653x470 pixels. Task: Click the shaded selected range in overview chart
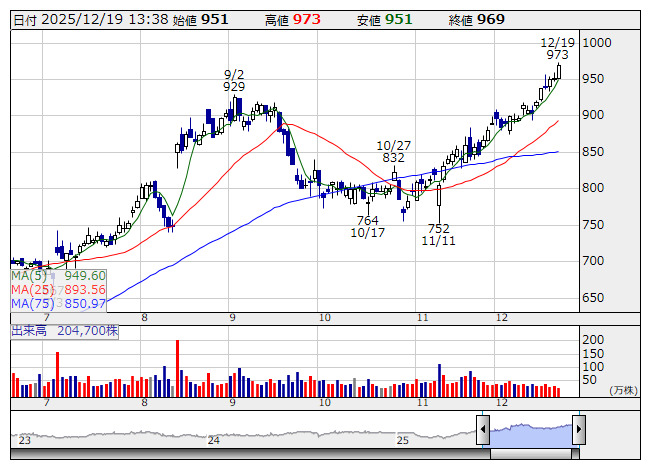coord(531,436)
